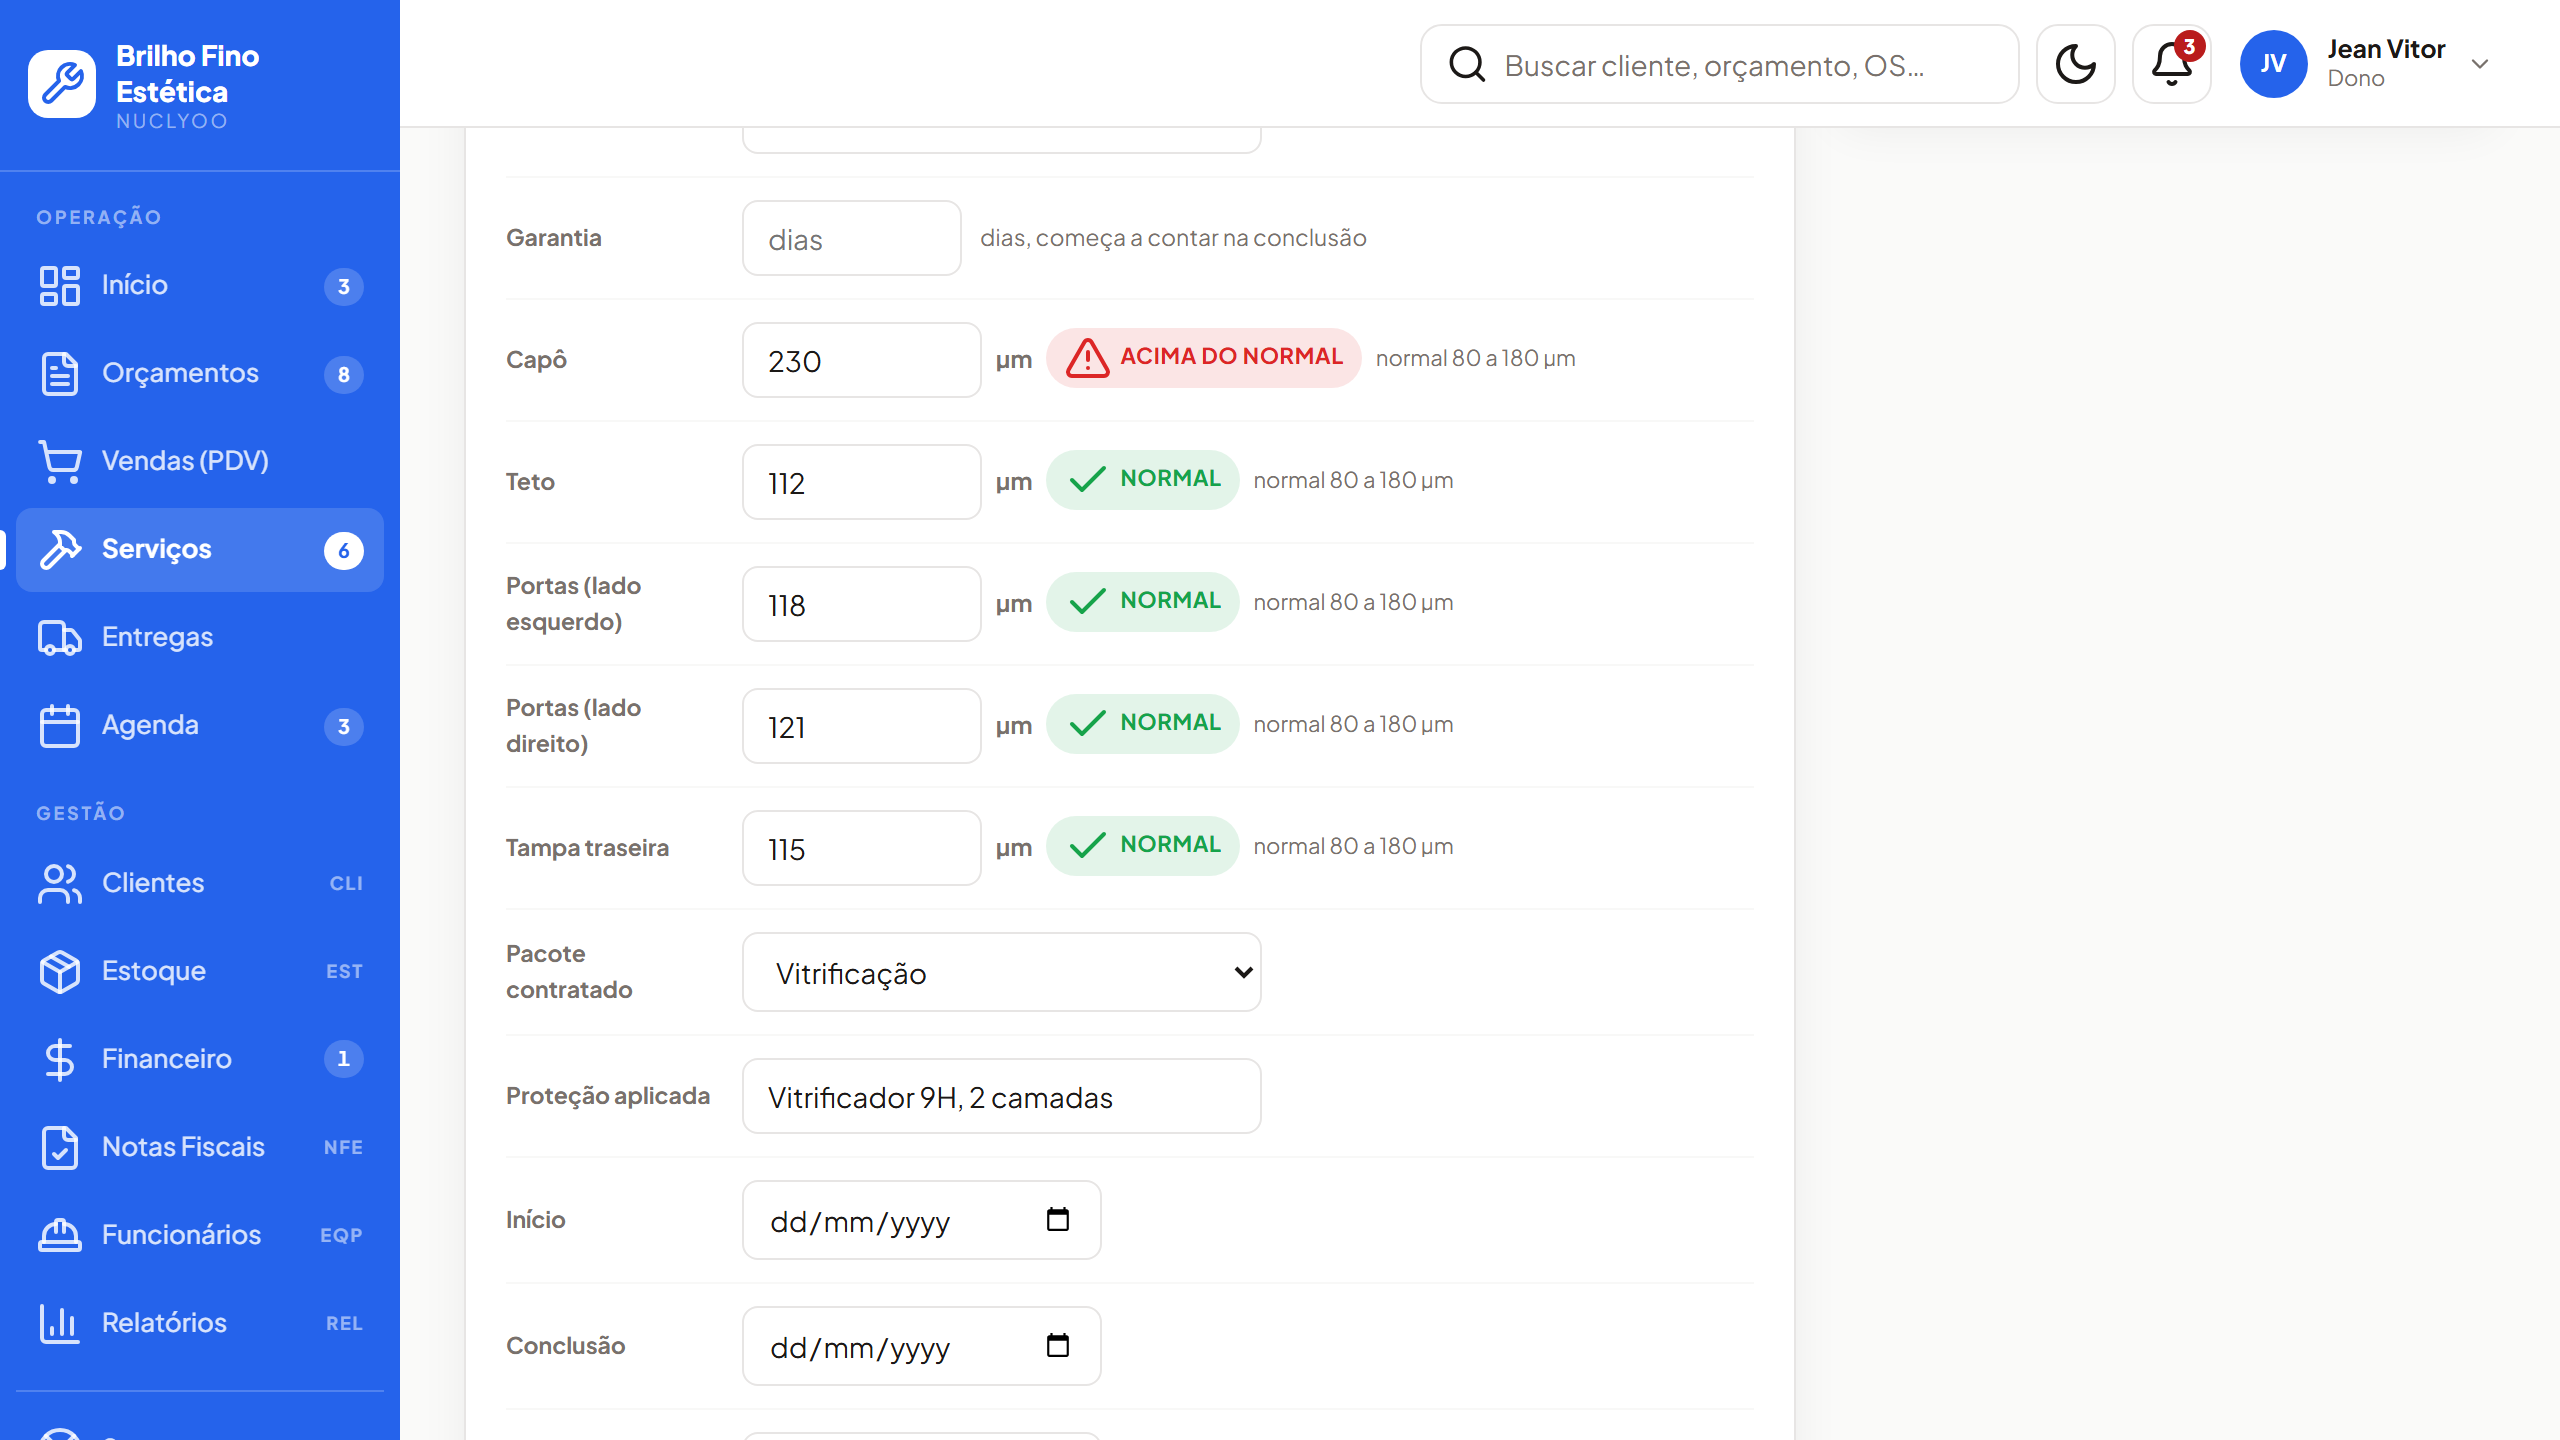
Task: Open Vendas (PDV) cart icon
Action: point(60,462)
